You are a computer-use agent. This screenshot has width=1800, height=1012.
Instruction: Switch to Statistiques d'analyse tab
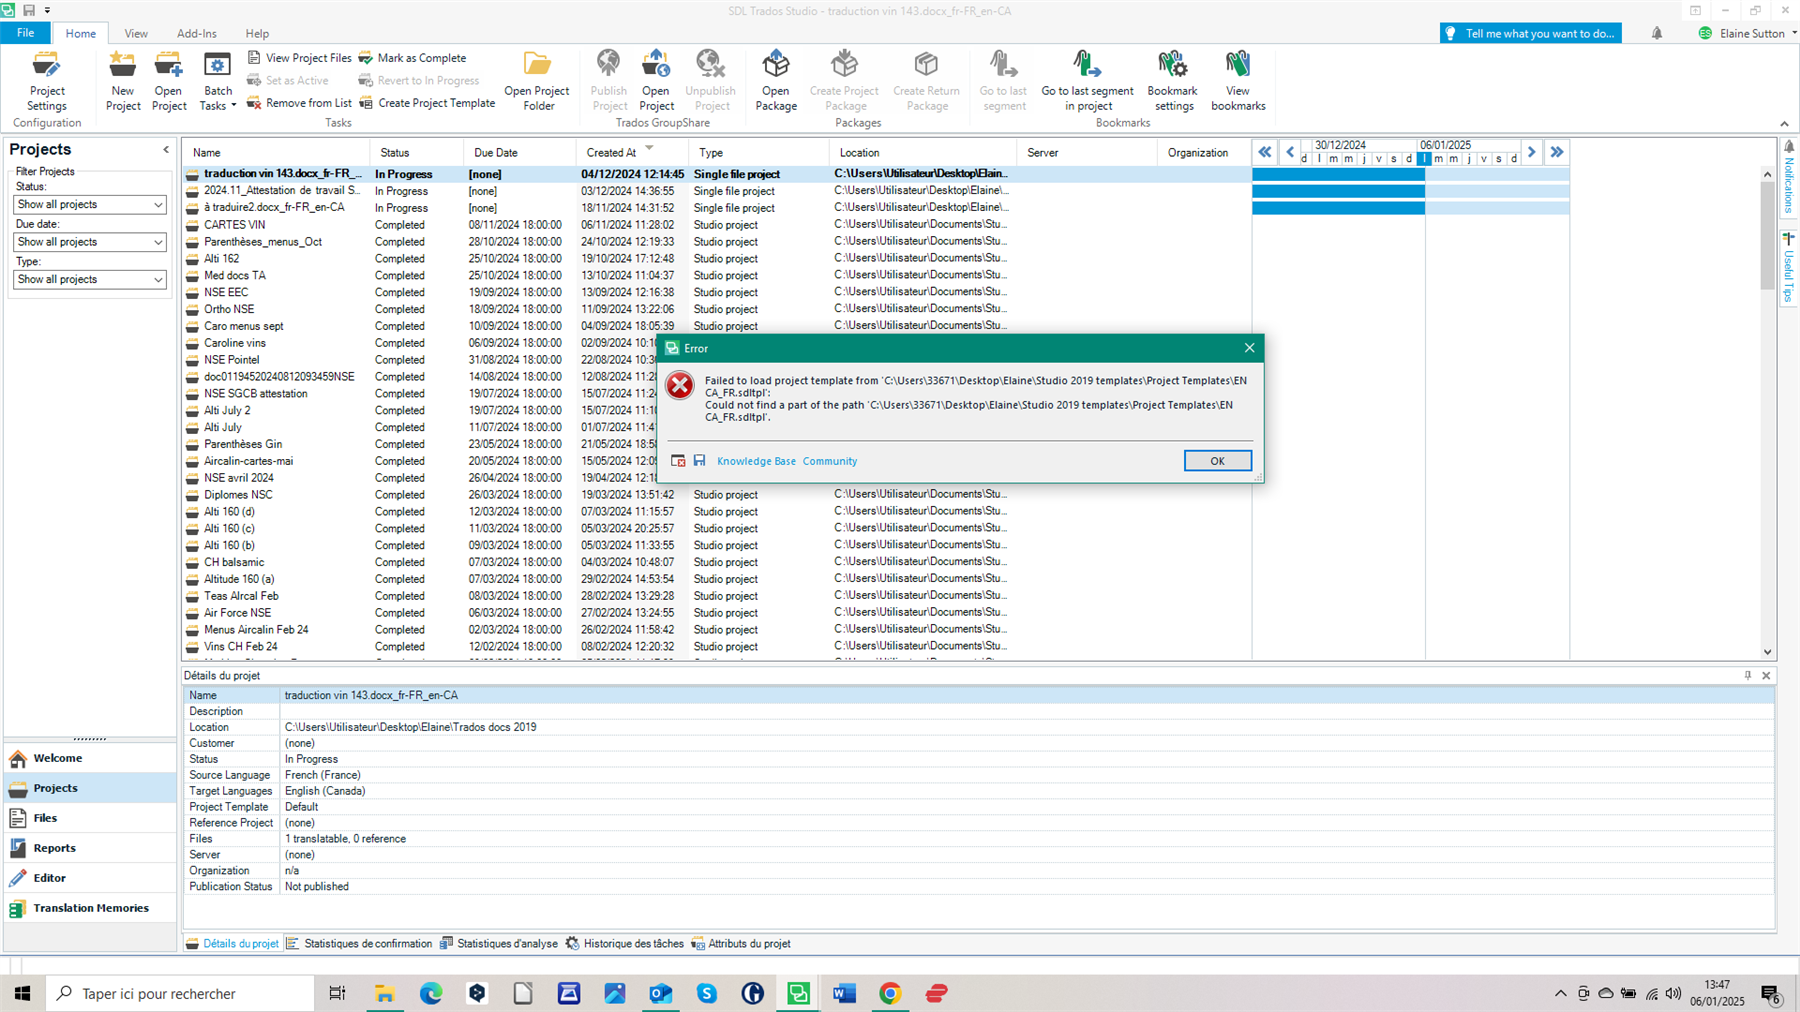coord(499,944)
